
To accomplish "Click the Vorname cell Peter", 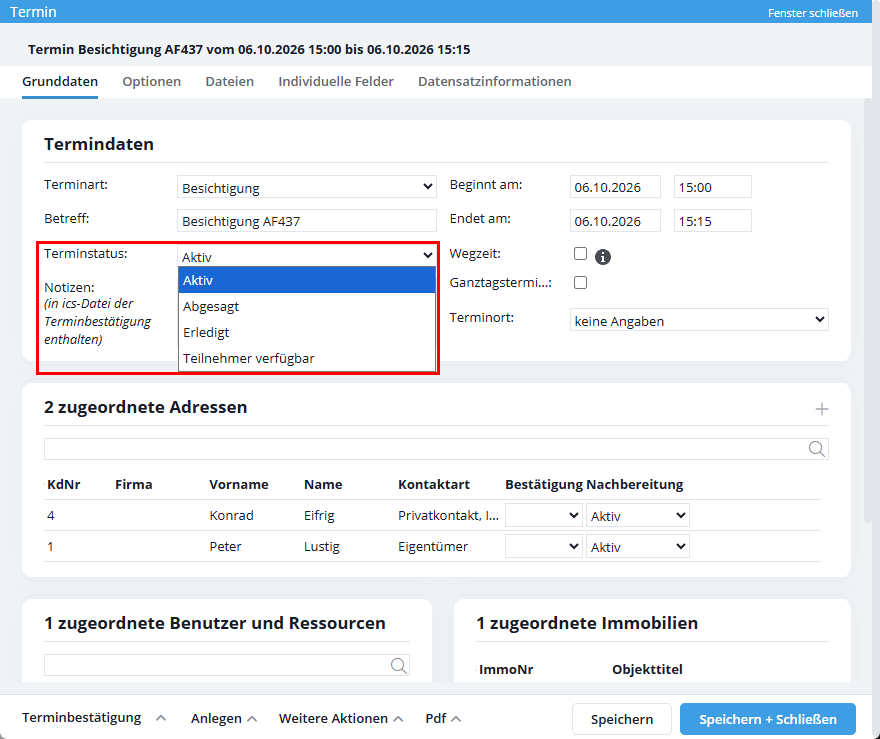I will (x=225, y=547).
